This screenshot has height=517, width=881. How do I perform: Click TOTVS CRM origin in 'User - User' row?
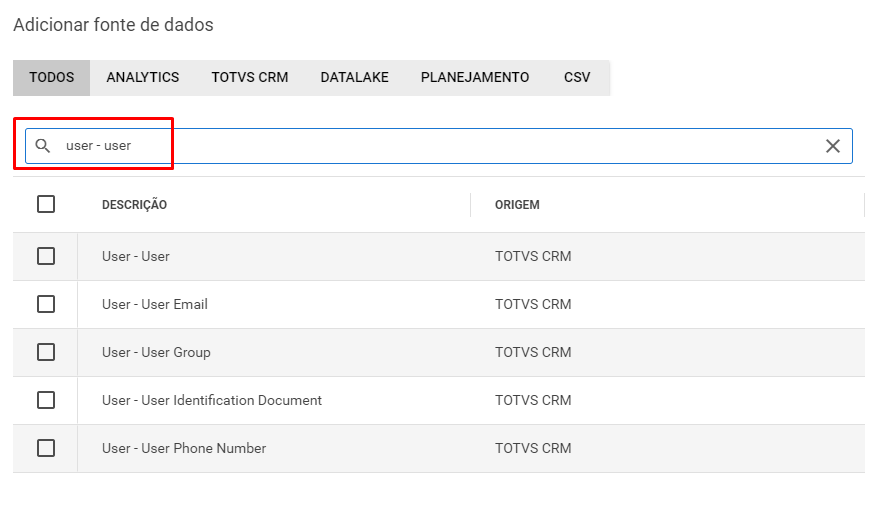pyautogui.click(x=533, y=256)
